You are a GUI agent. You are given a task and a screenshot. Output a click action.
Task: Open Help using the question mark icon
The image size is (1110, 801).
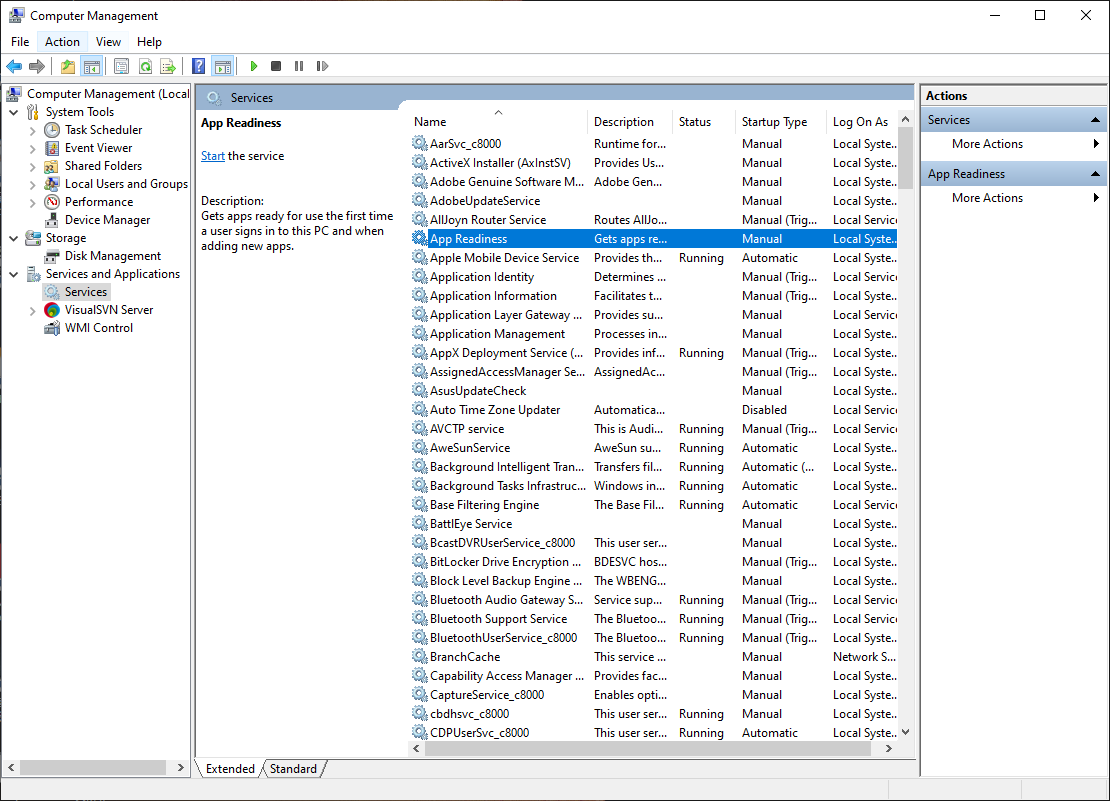[x=197, y=66]
